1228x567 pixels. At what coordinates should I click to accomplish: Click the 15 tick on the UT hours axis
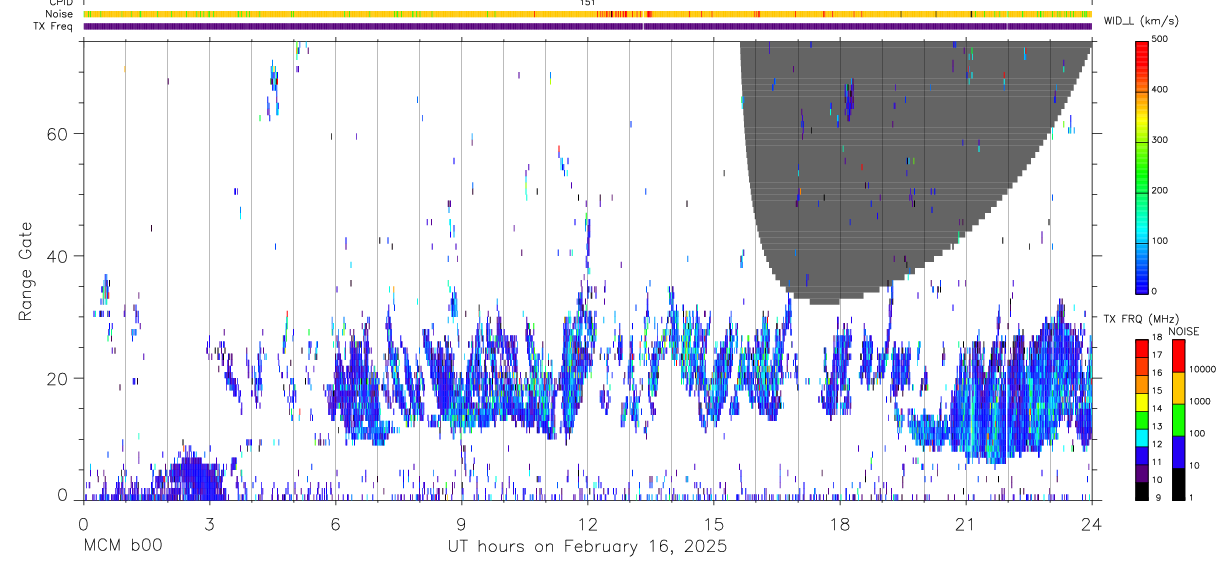tap(714, 523)
